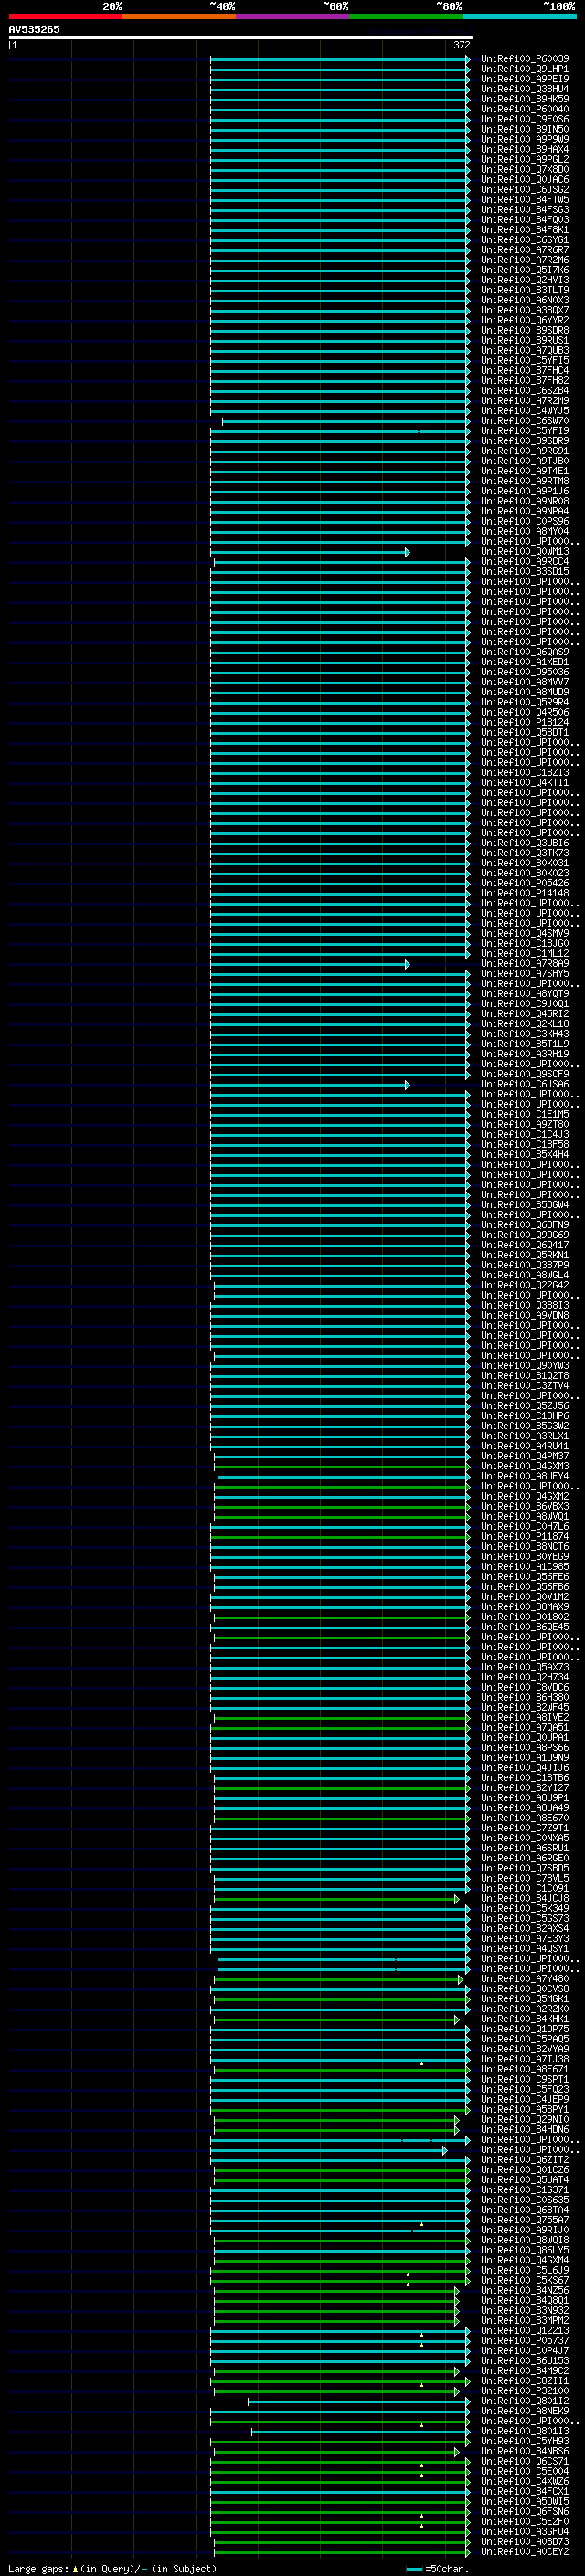Click the UniRef100_Q3UBI6 hit label
585x2576 pixels.
[x=525, y=843]
